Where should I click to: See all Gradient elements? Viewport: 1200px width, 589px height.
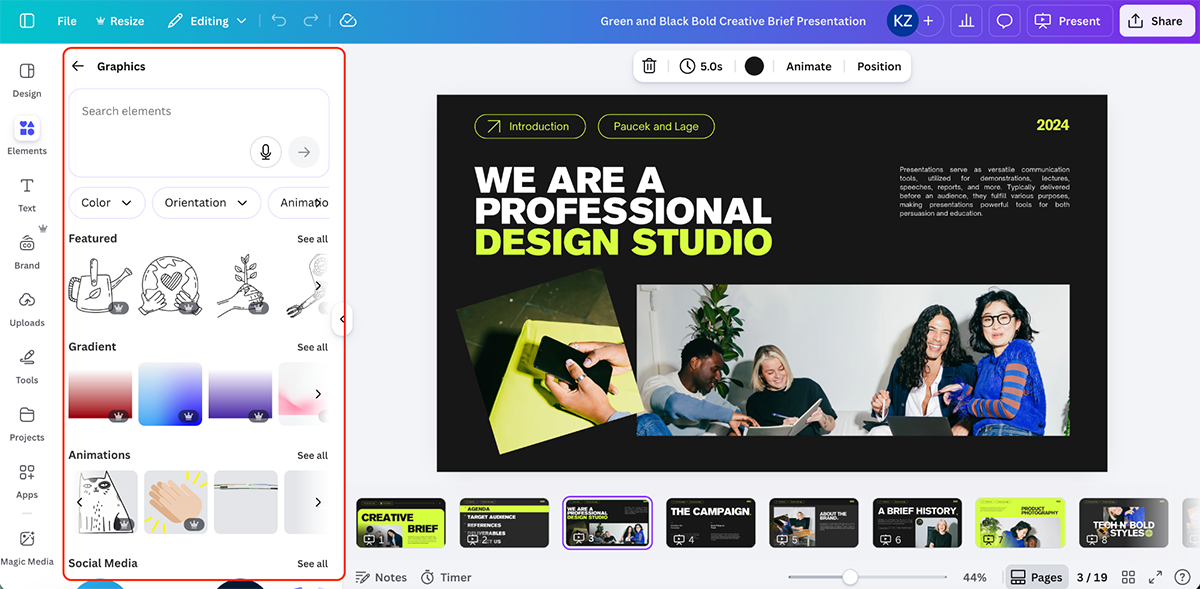[x=312, y=346]
